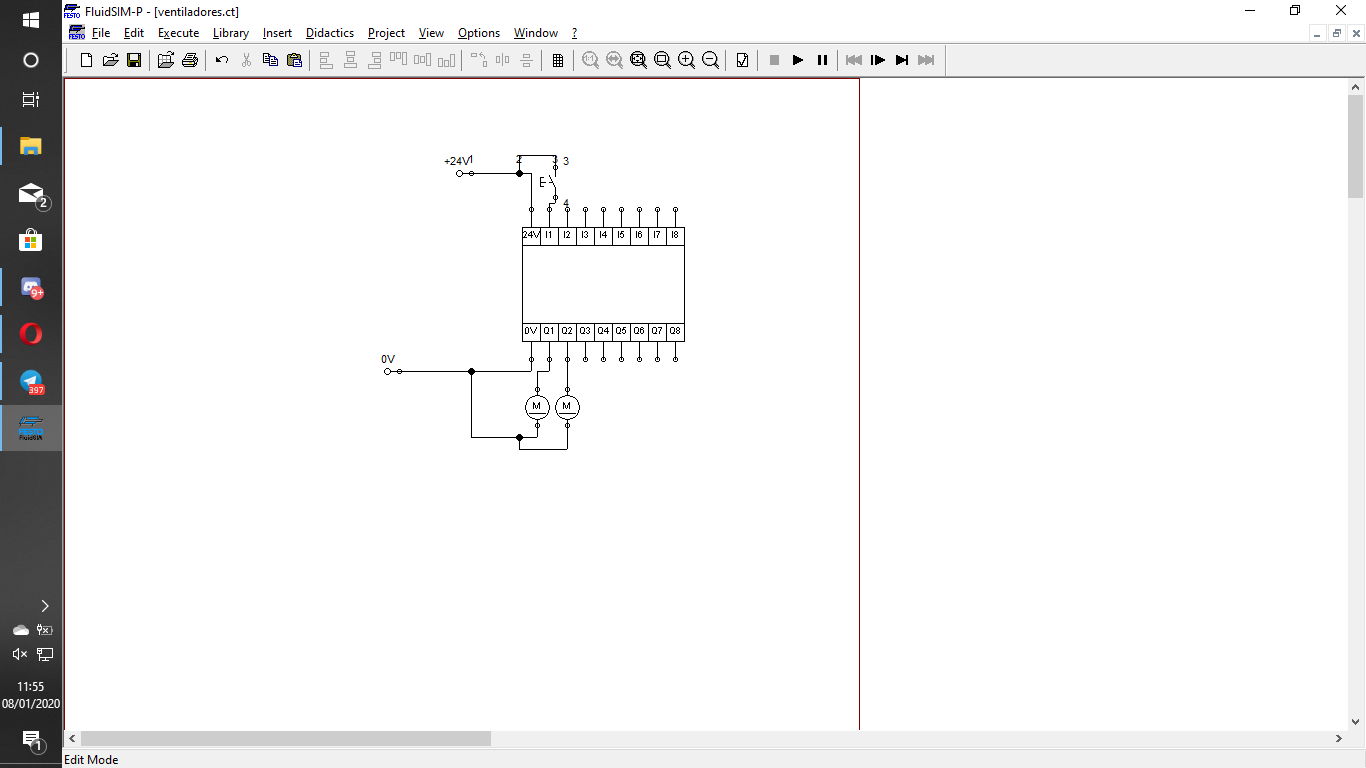This screenshot has width=1366, height=768.
Task: Open circuit preview icon in toolbar
Action: click(x=166, y=60)
